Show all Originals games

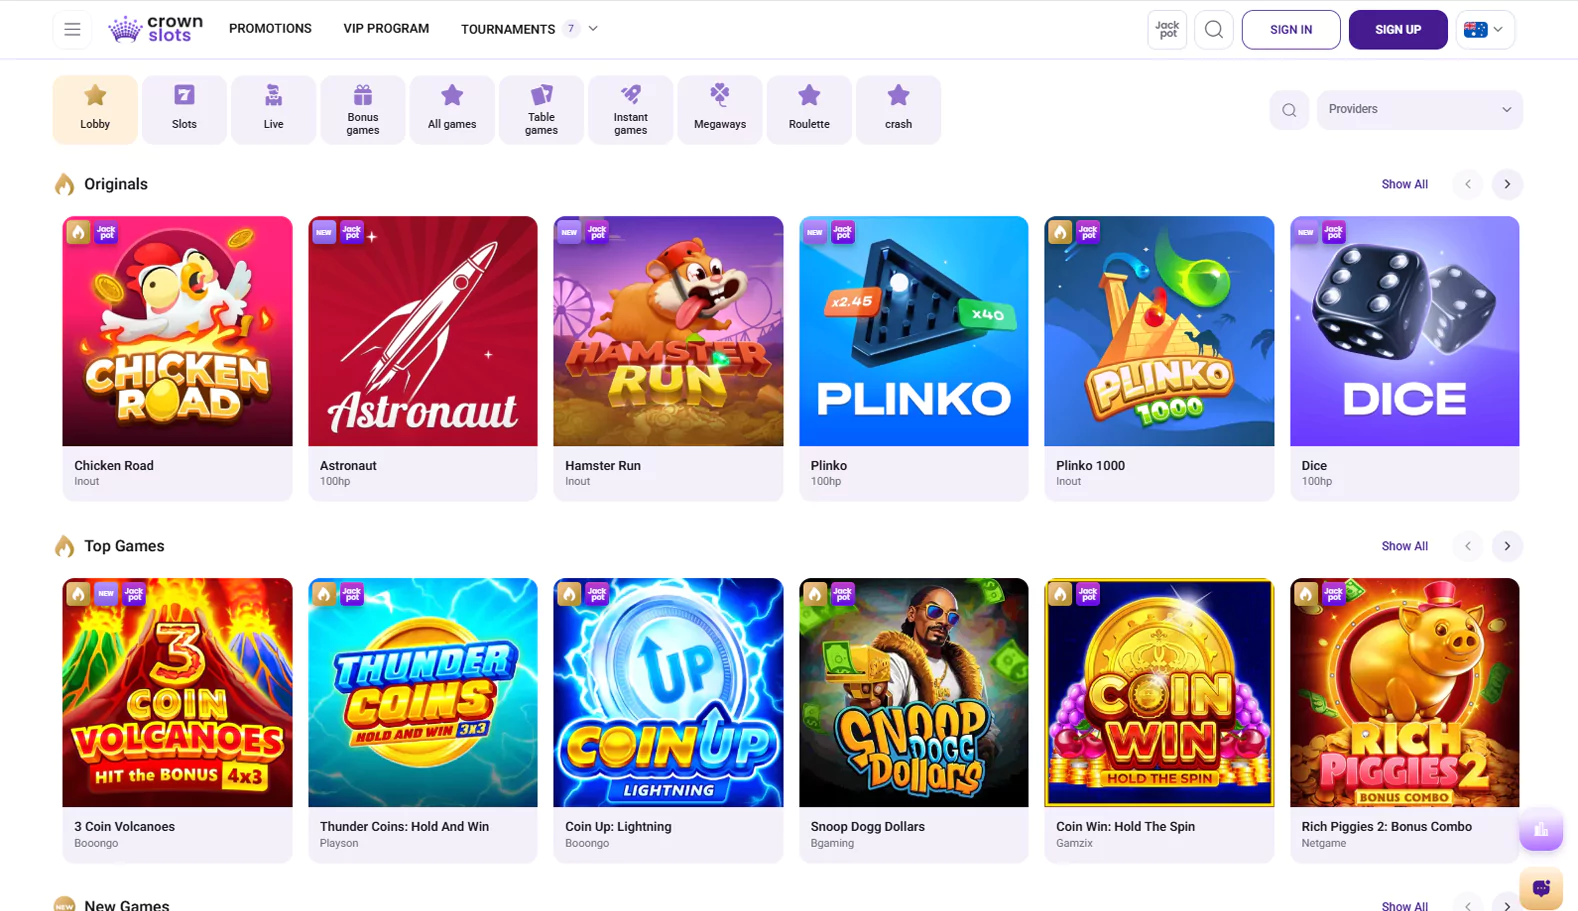tap(1404, 184)
